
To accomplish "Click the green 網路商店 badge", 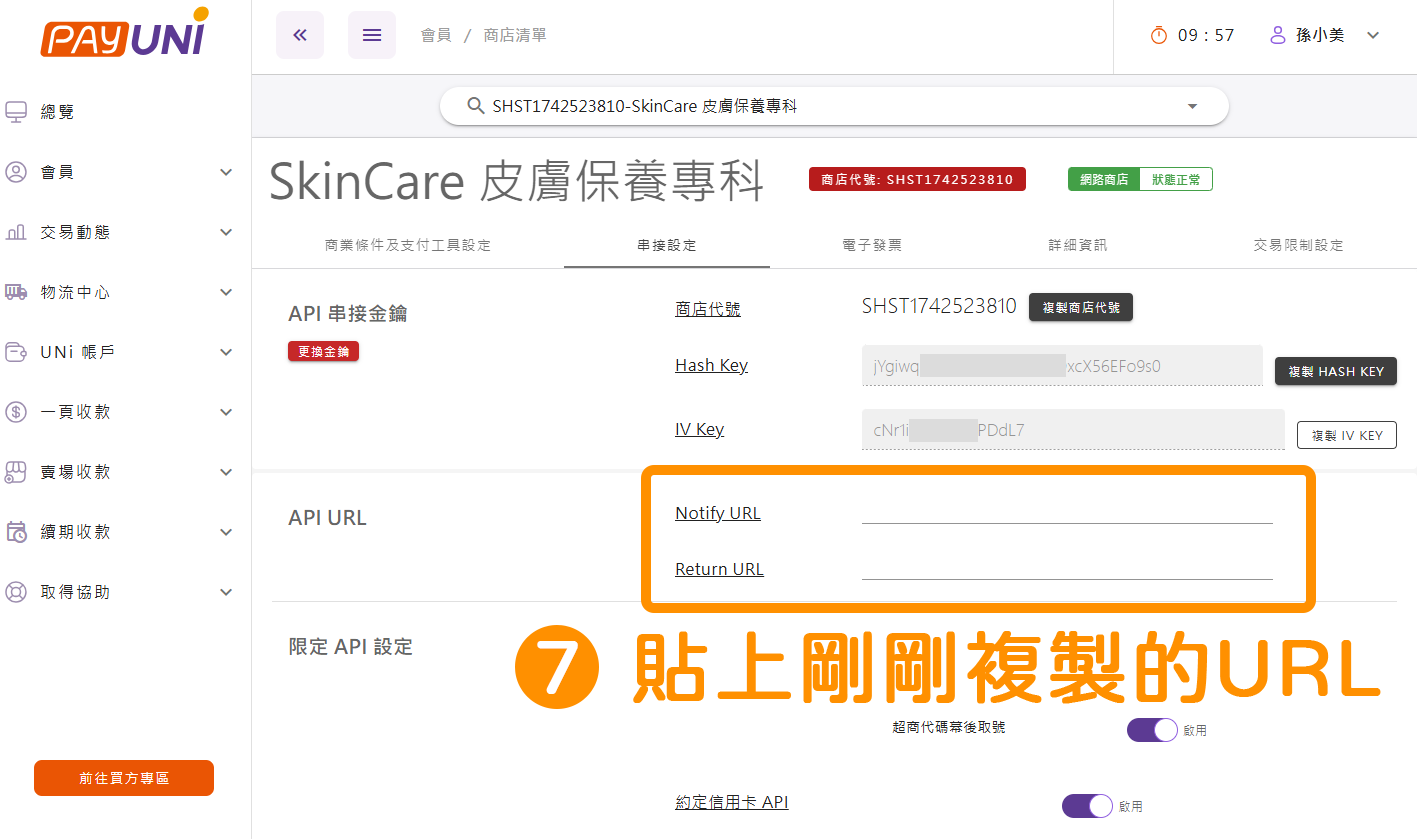I will click(x=1104, y=180).
